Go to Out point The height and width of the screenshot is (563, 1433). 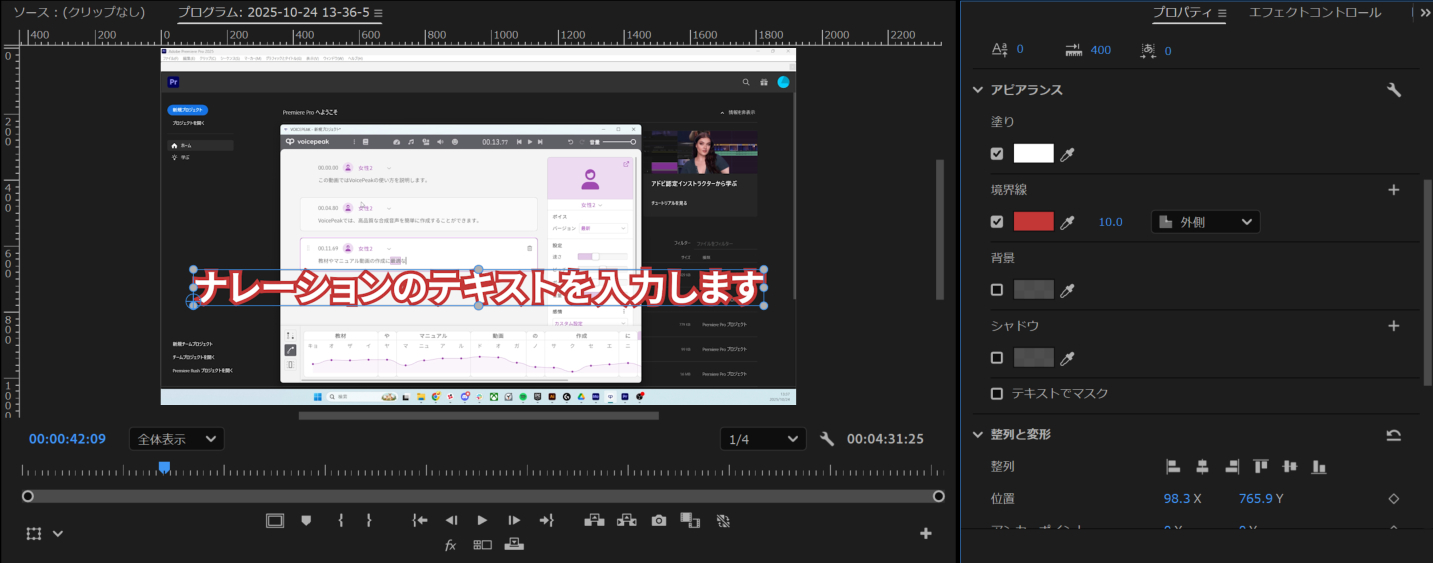click(546, 520)
